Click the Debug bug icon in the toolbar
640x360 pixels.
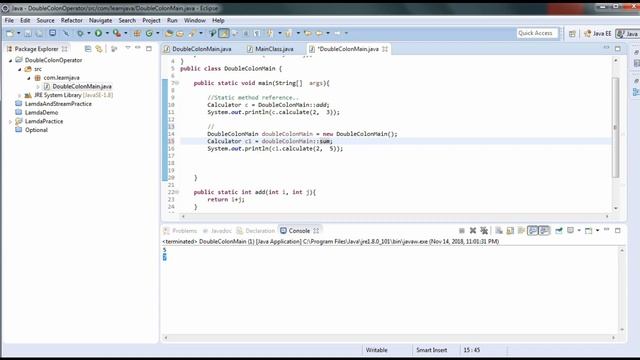(80, 33)
